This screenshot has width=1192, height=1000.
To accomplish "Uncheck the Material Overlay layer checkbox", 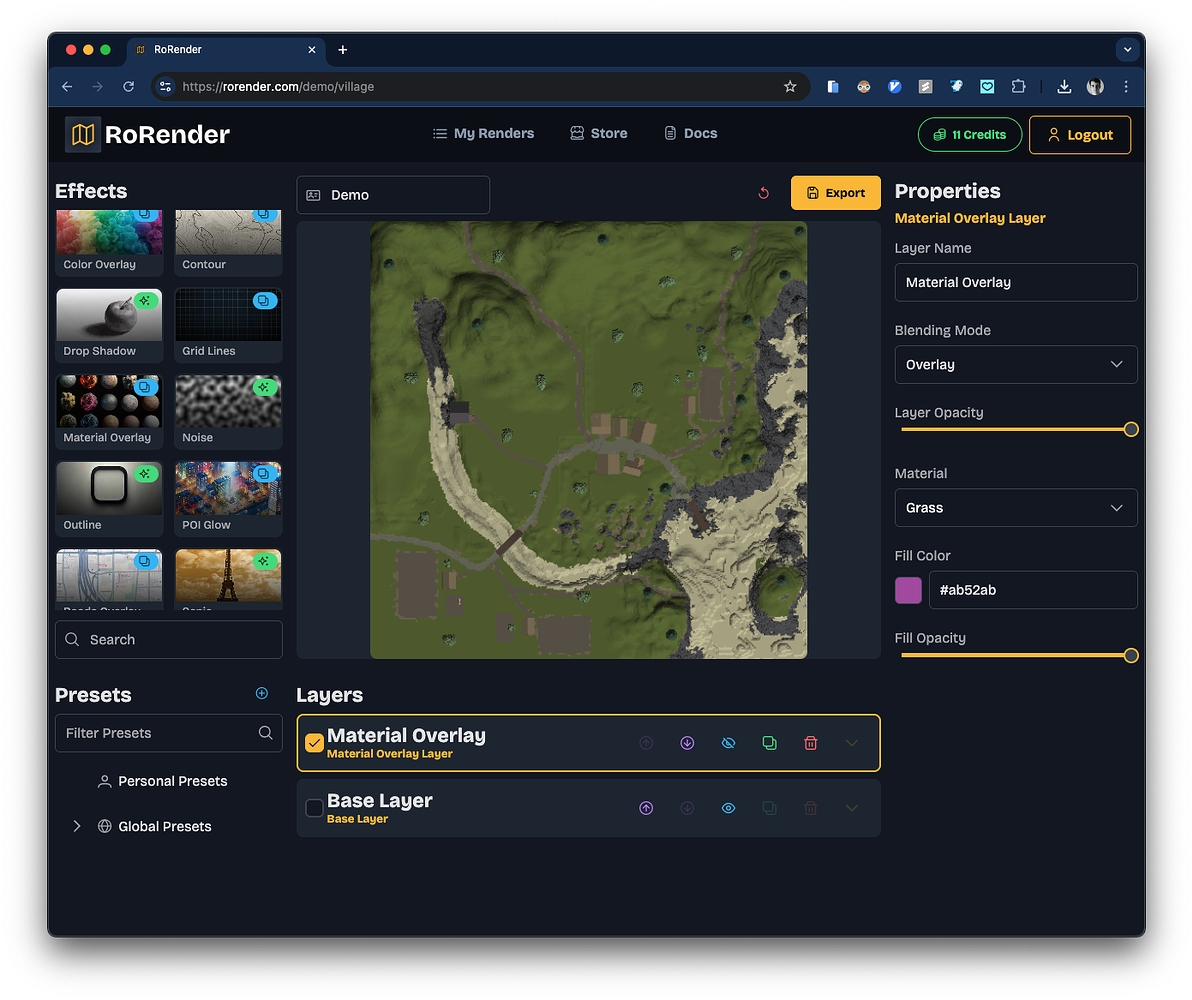I will [x=314, y=742].
